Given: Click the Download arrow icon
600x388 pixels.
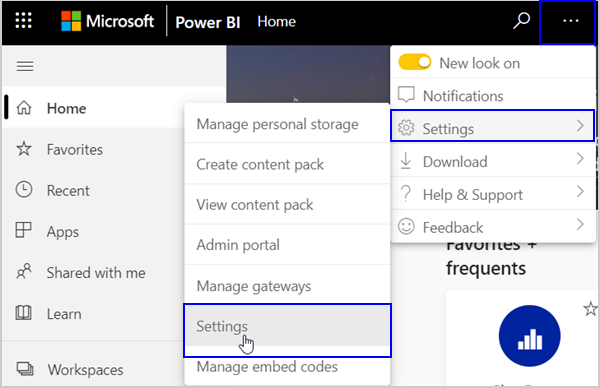Looking at the screenshot, I should click(x=406, y=161).
